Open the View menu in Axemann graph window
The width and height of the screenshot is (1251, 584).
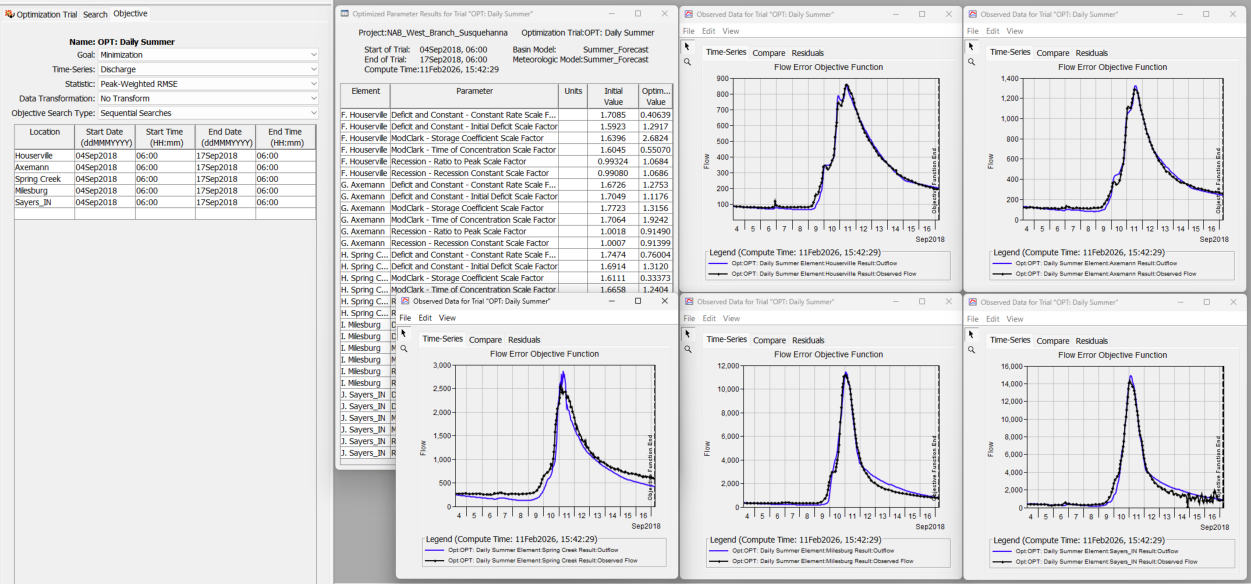coord(1015,31)
